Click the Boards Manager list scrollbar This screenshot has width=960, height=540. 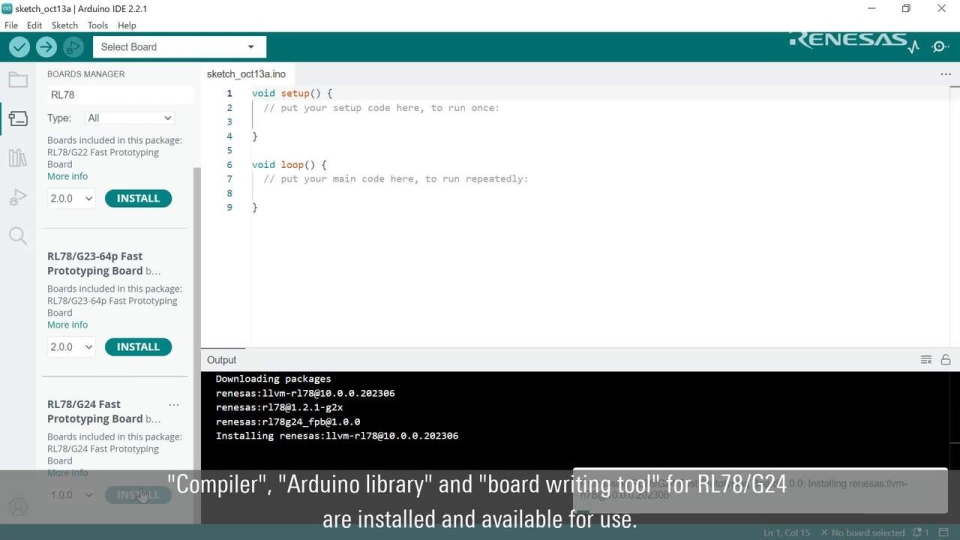pos(197,343)
